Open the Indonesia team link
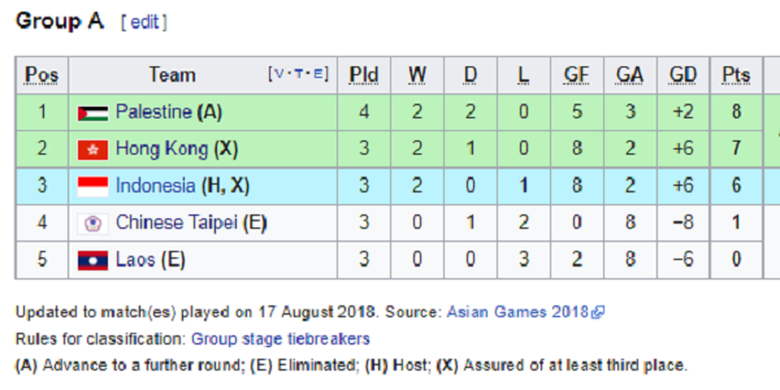The height and width of the screenshot is (390, 780). pyautogui.click(x=155, y=186)
